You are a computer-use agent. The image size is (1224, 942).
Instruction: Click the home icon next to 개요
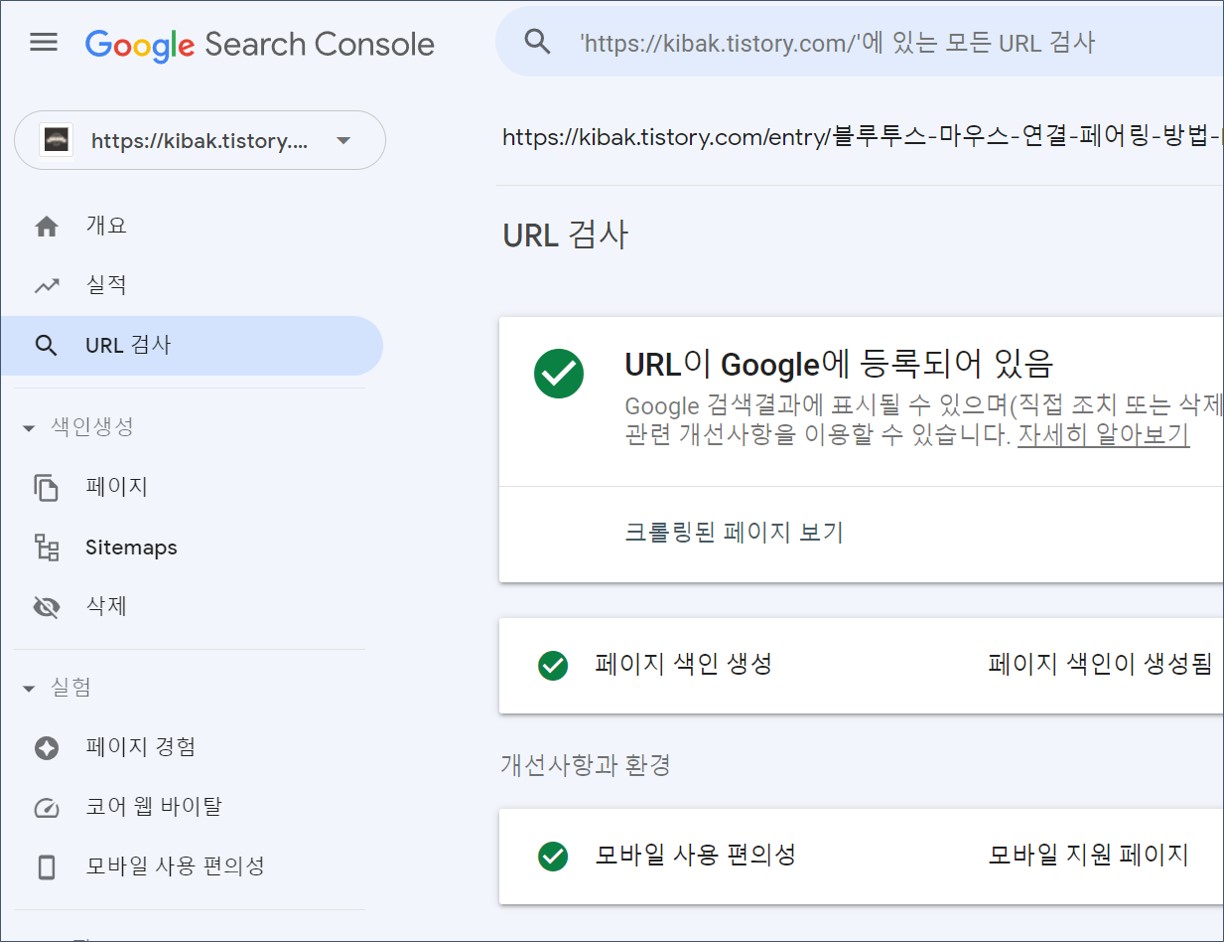click(46, 227)
